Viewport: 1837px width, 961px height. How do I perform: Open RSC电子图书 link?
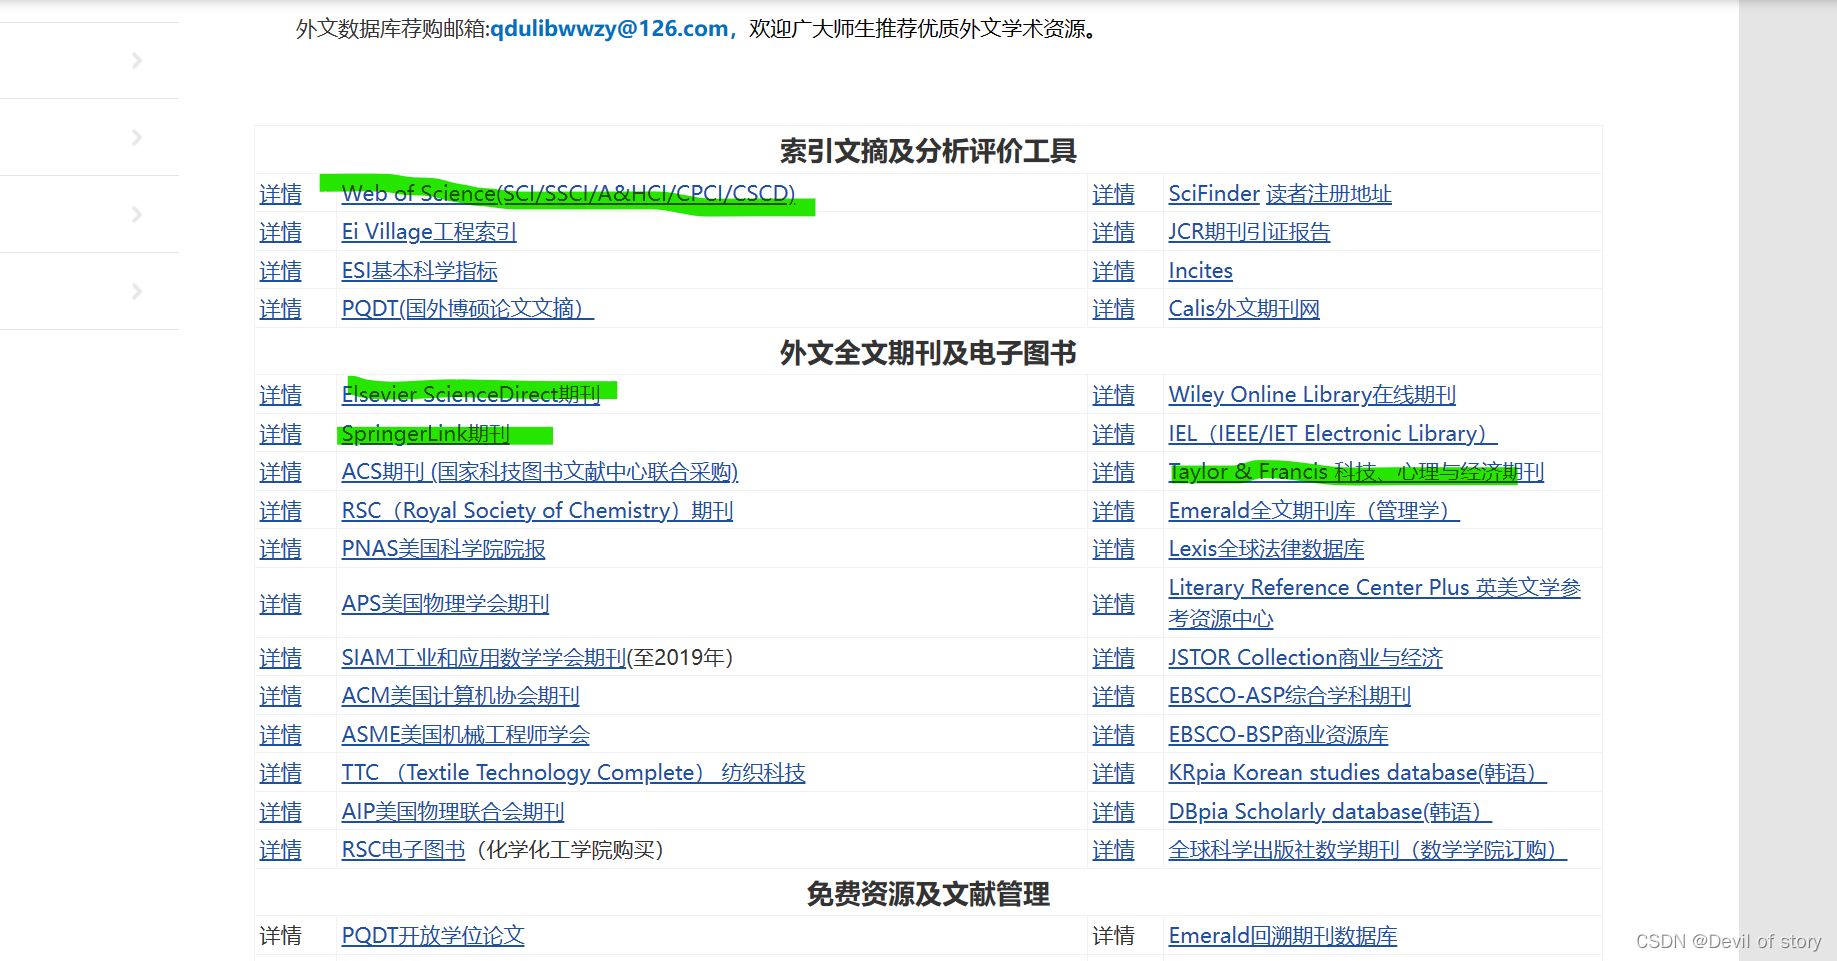[403, 850]
